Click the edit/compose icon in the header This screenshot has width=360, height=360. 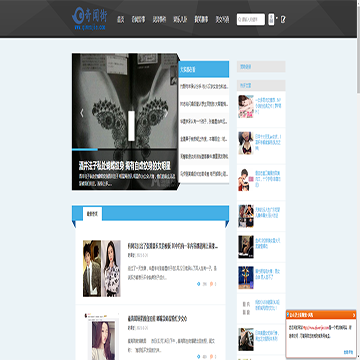pos(283,19)
